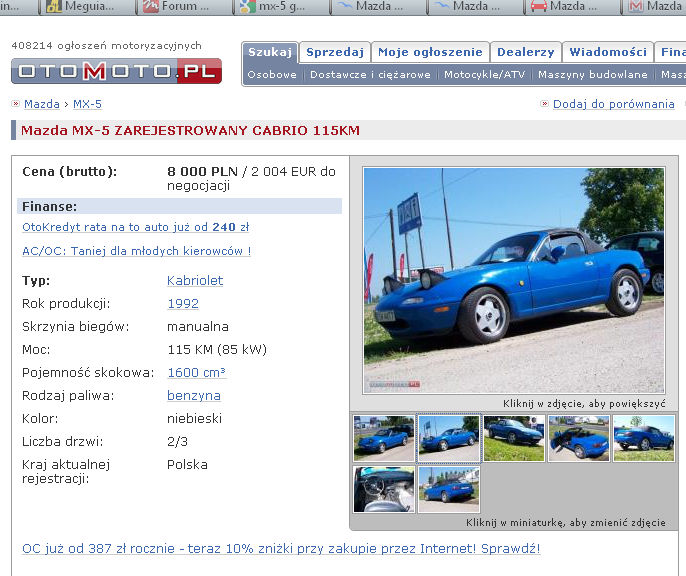This screenshot has width=686, height=576.
Task: Switch to the mx-5 g... Google browser tab
Action: tap(281, 6)
